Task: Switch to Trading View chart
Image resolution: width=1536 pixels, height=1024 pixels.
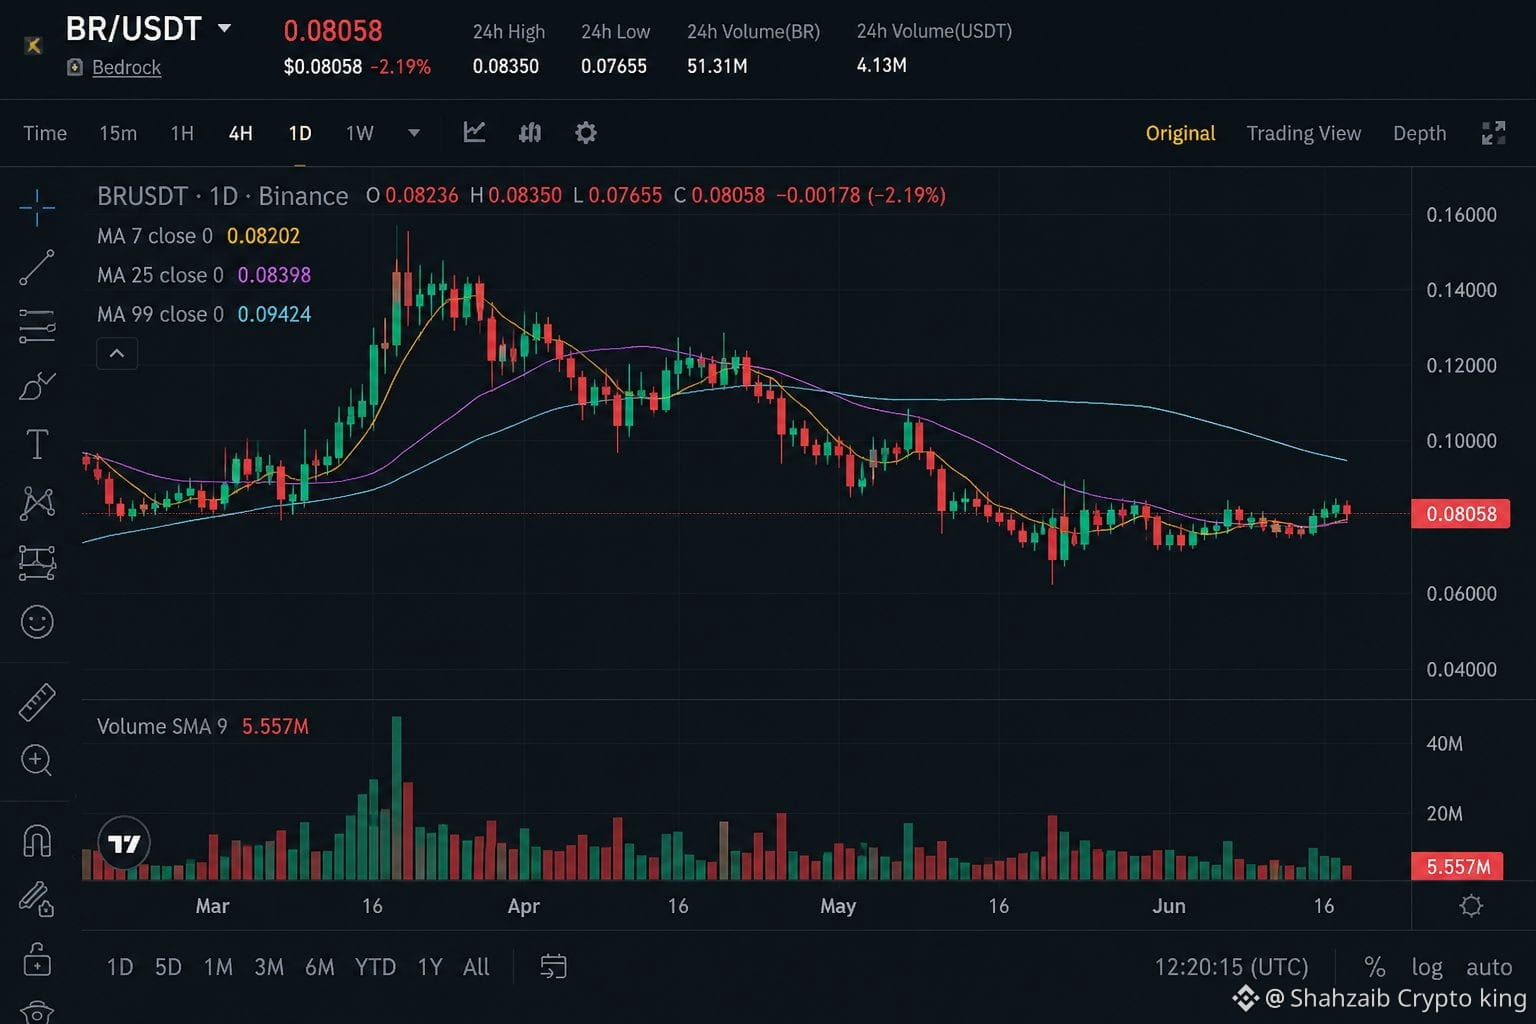Action: click(x=1303, y=133)
